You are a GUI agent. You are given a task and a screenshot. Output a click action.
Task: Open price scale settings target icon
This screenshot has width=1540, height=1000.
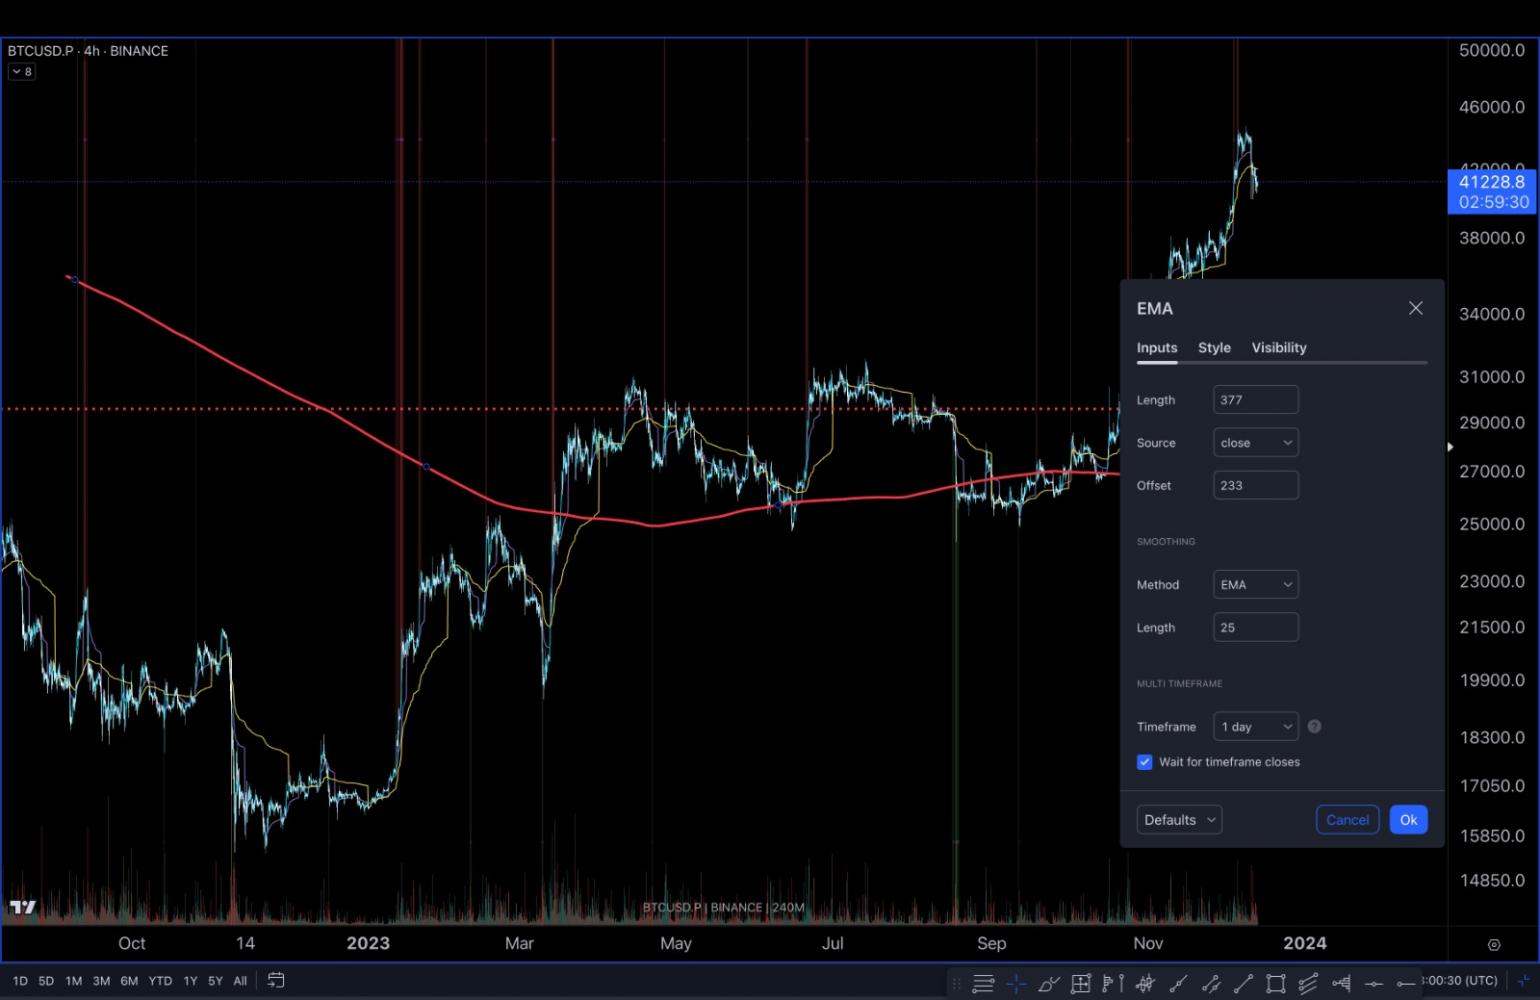click(x=1494, y=944)
